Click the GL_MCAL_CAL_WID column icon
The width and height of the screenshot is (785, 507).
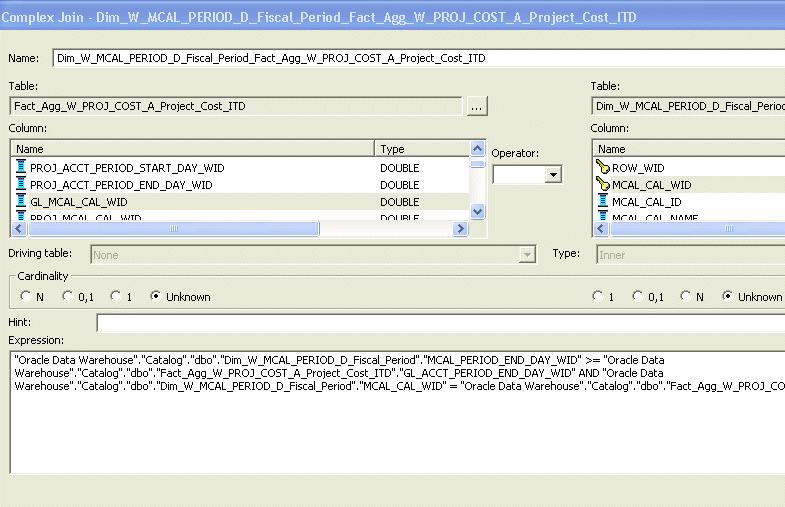21,201
